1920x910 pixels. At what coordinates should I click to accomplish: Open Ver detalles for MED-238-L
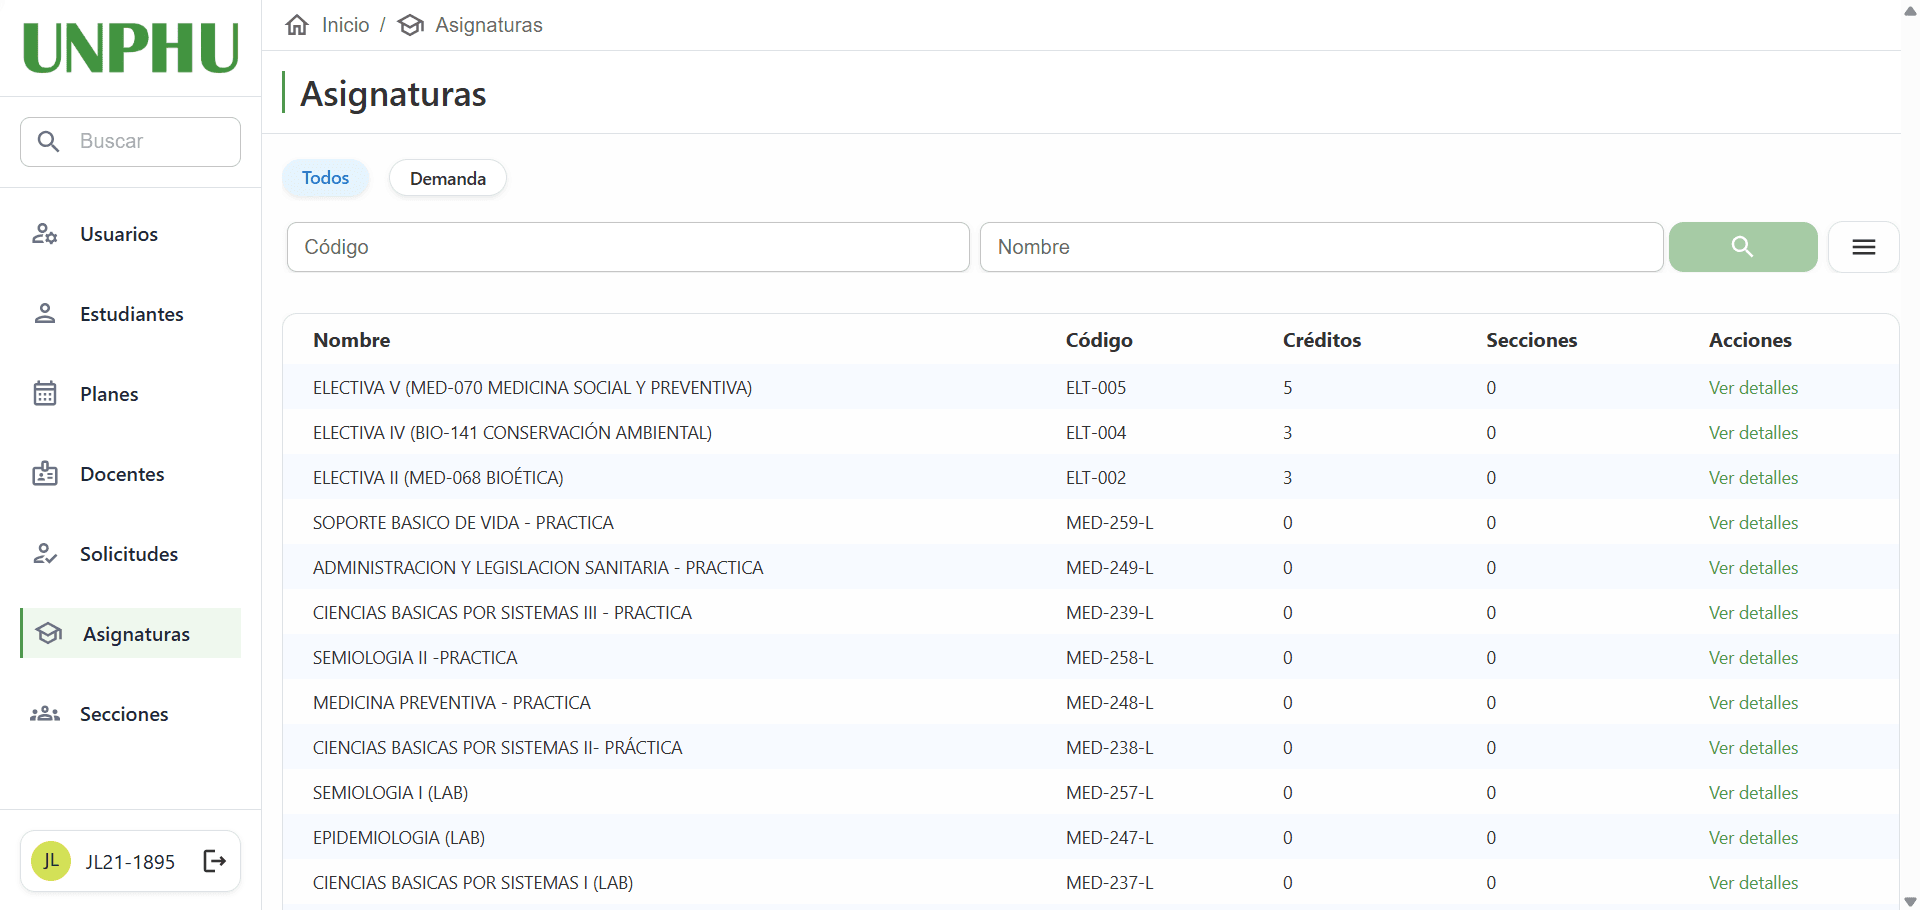1753,748
